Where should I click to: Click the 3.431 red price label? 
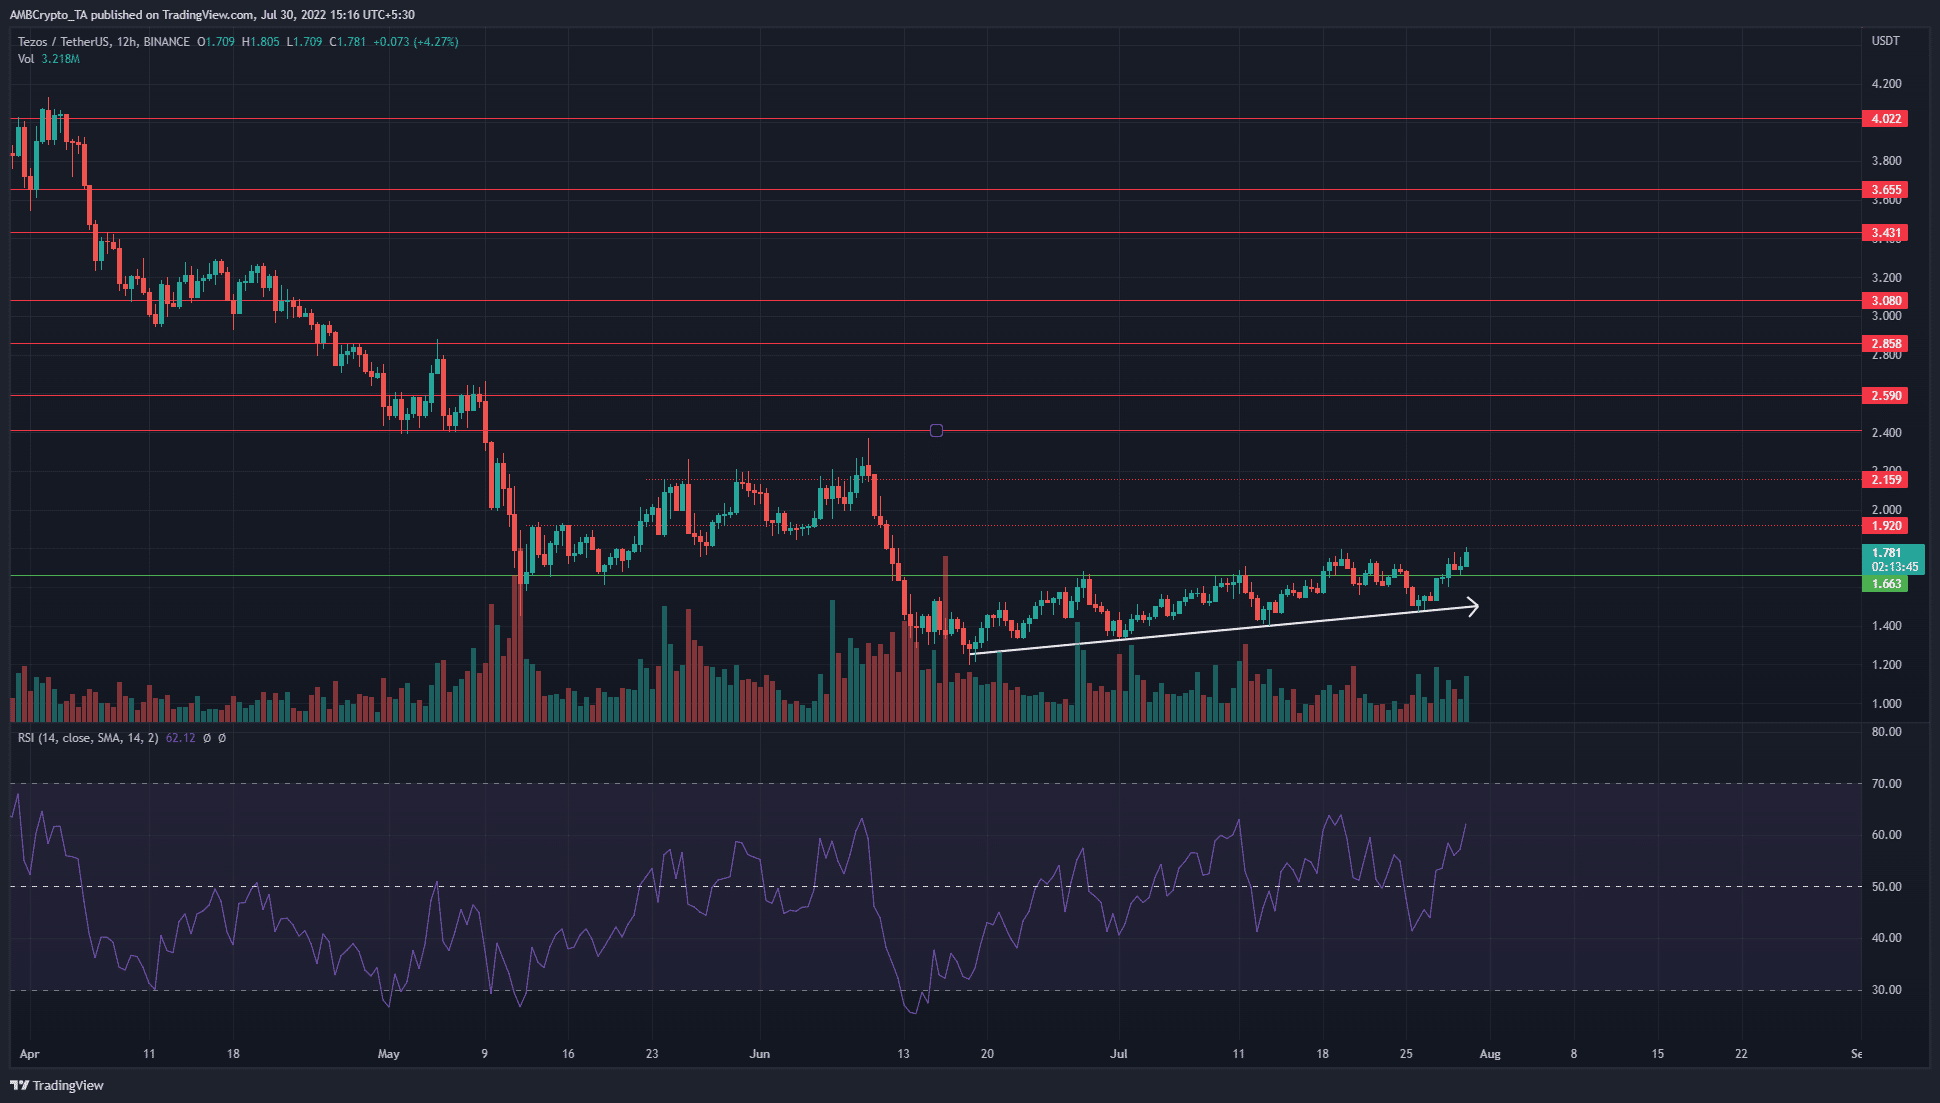[1885, 233]
